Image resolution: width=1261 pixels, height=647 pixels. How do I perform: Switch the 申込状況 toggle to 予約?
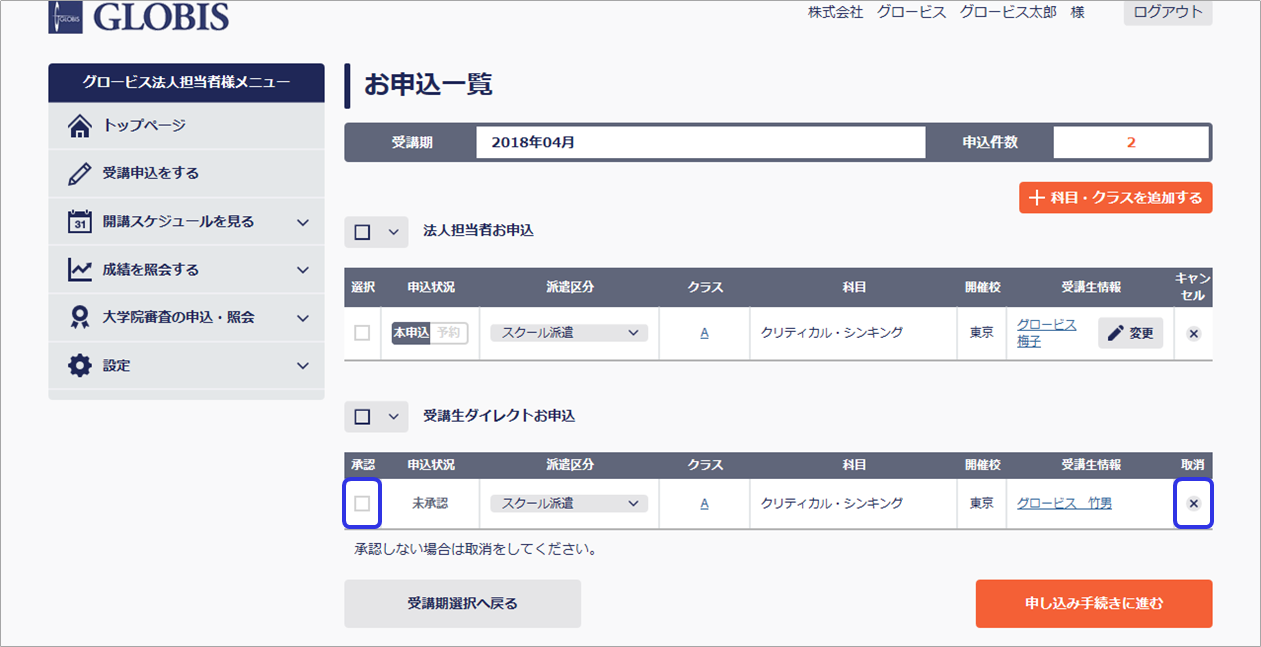449,333
